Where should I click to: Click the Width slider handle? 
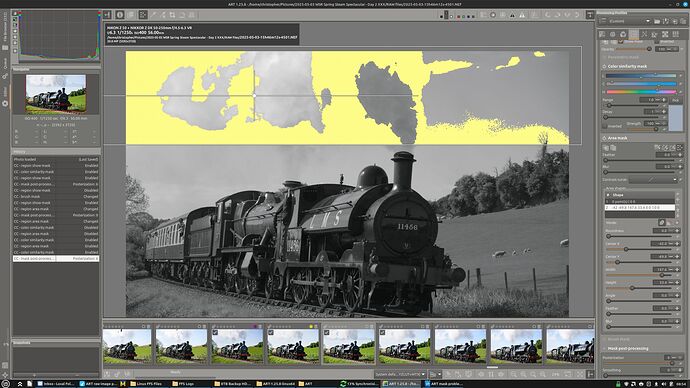tap(662, 275)
